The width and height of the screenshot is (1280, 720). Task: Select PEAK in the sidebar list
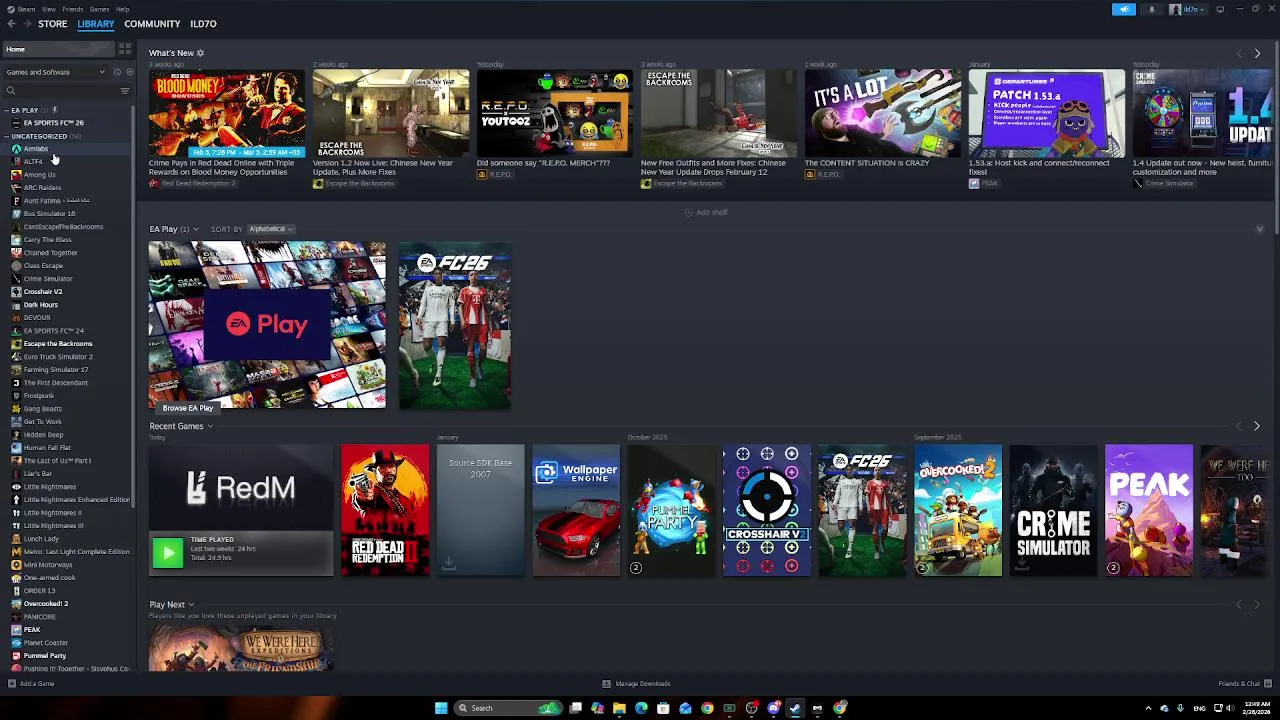point(32,629)
